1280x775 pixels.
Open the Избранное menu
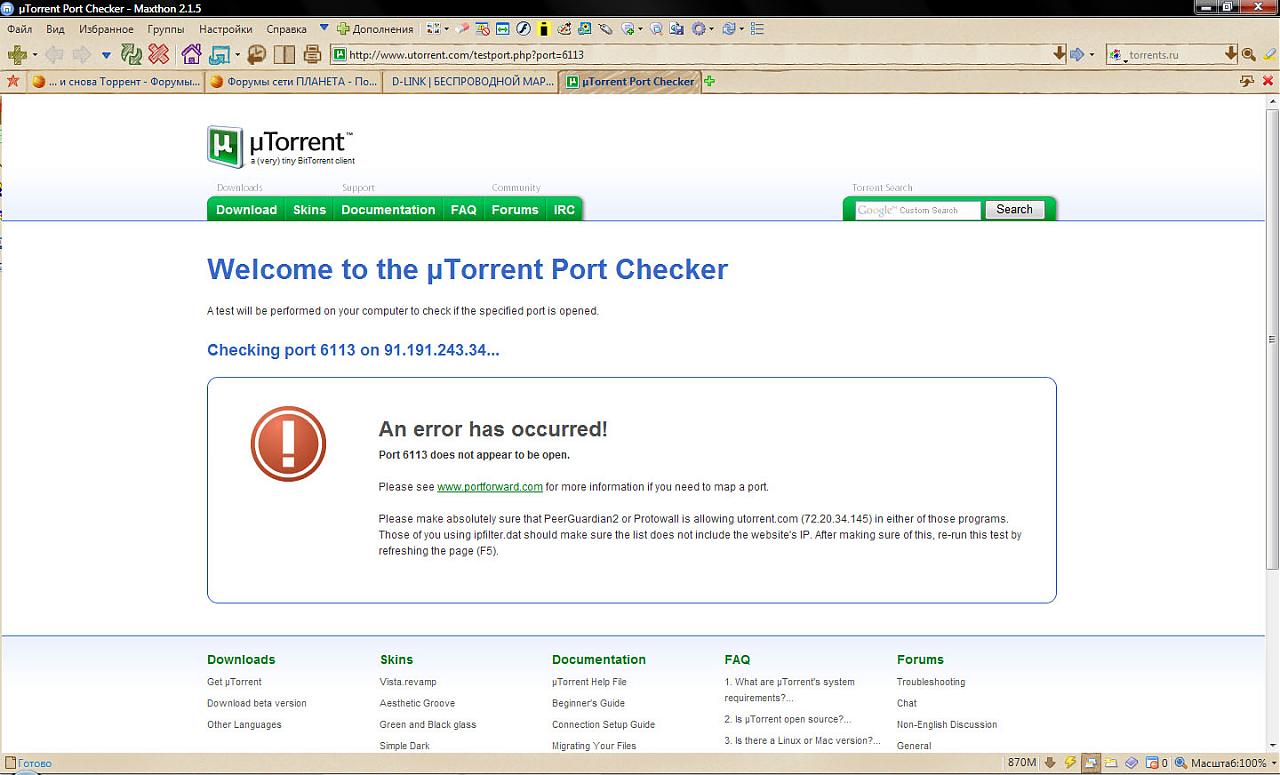(106, 29)
